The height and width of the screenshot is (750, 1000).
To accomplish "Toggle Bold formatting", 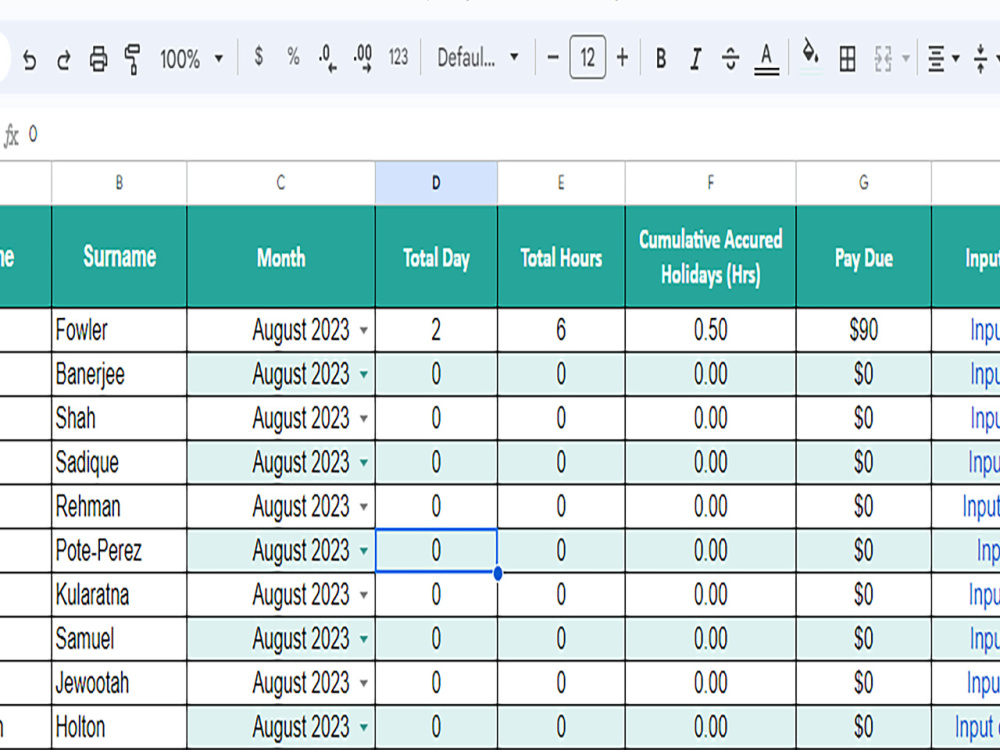I will coord(661,58).
